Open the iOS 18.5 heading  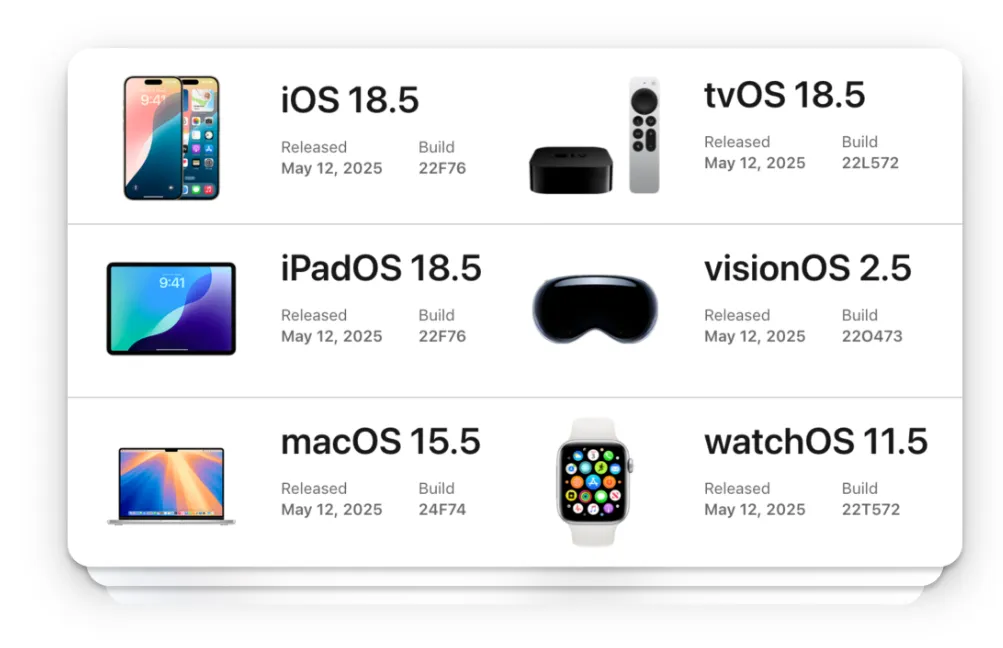(350, 100)
